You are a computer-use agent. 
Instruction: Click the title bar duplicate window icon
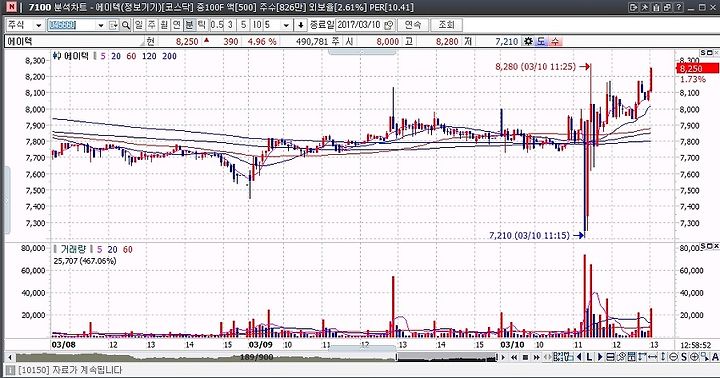[x=667, y=7]
